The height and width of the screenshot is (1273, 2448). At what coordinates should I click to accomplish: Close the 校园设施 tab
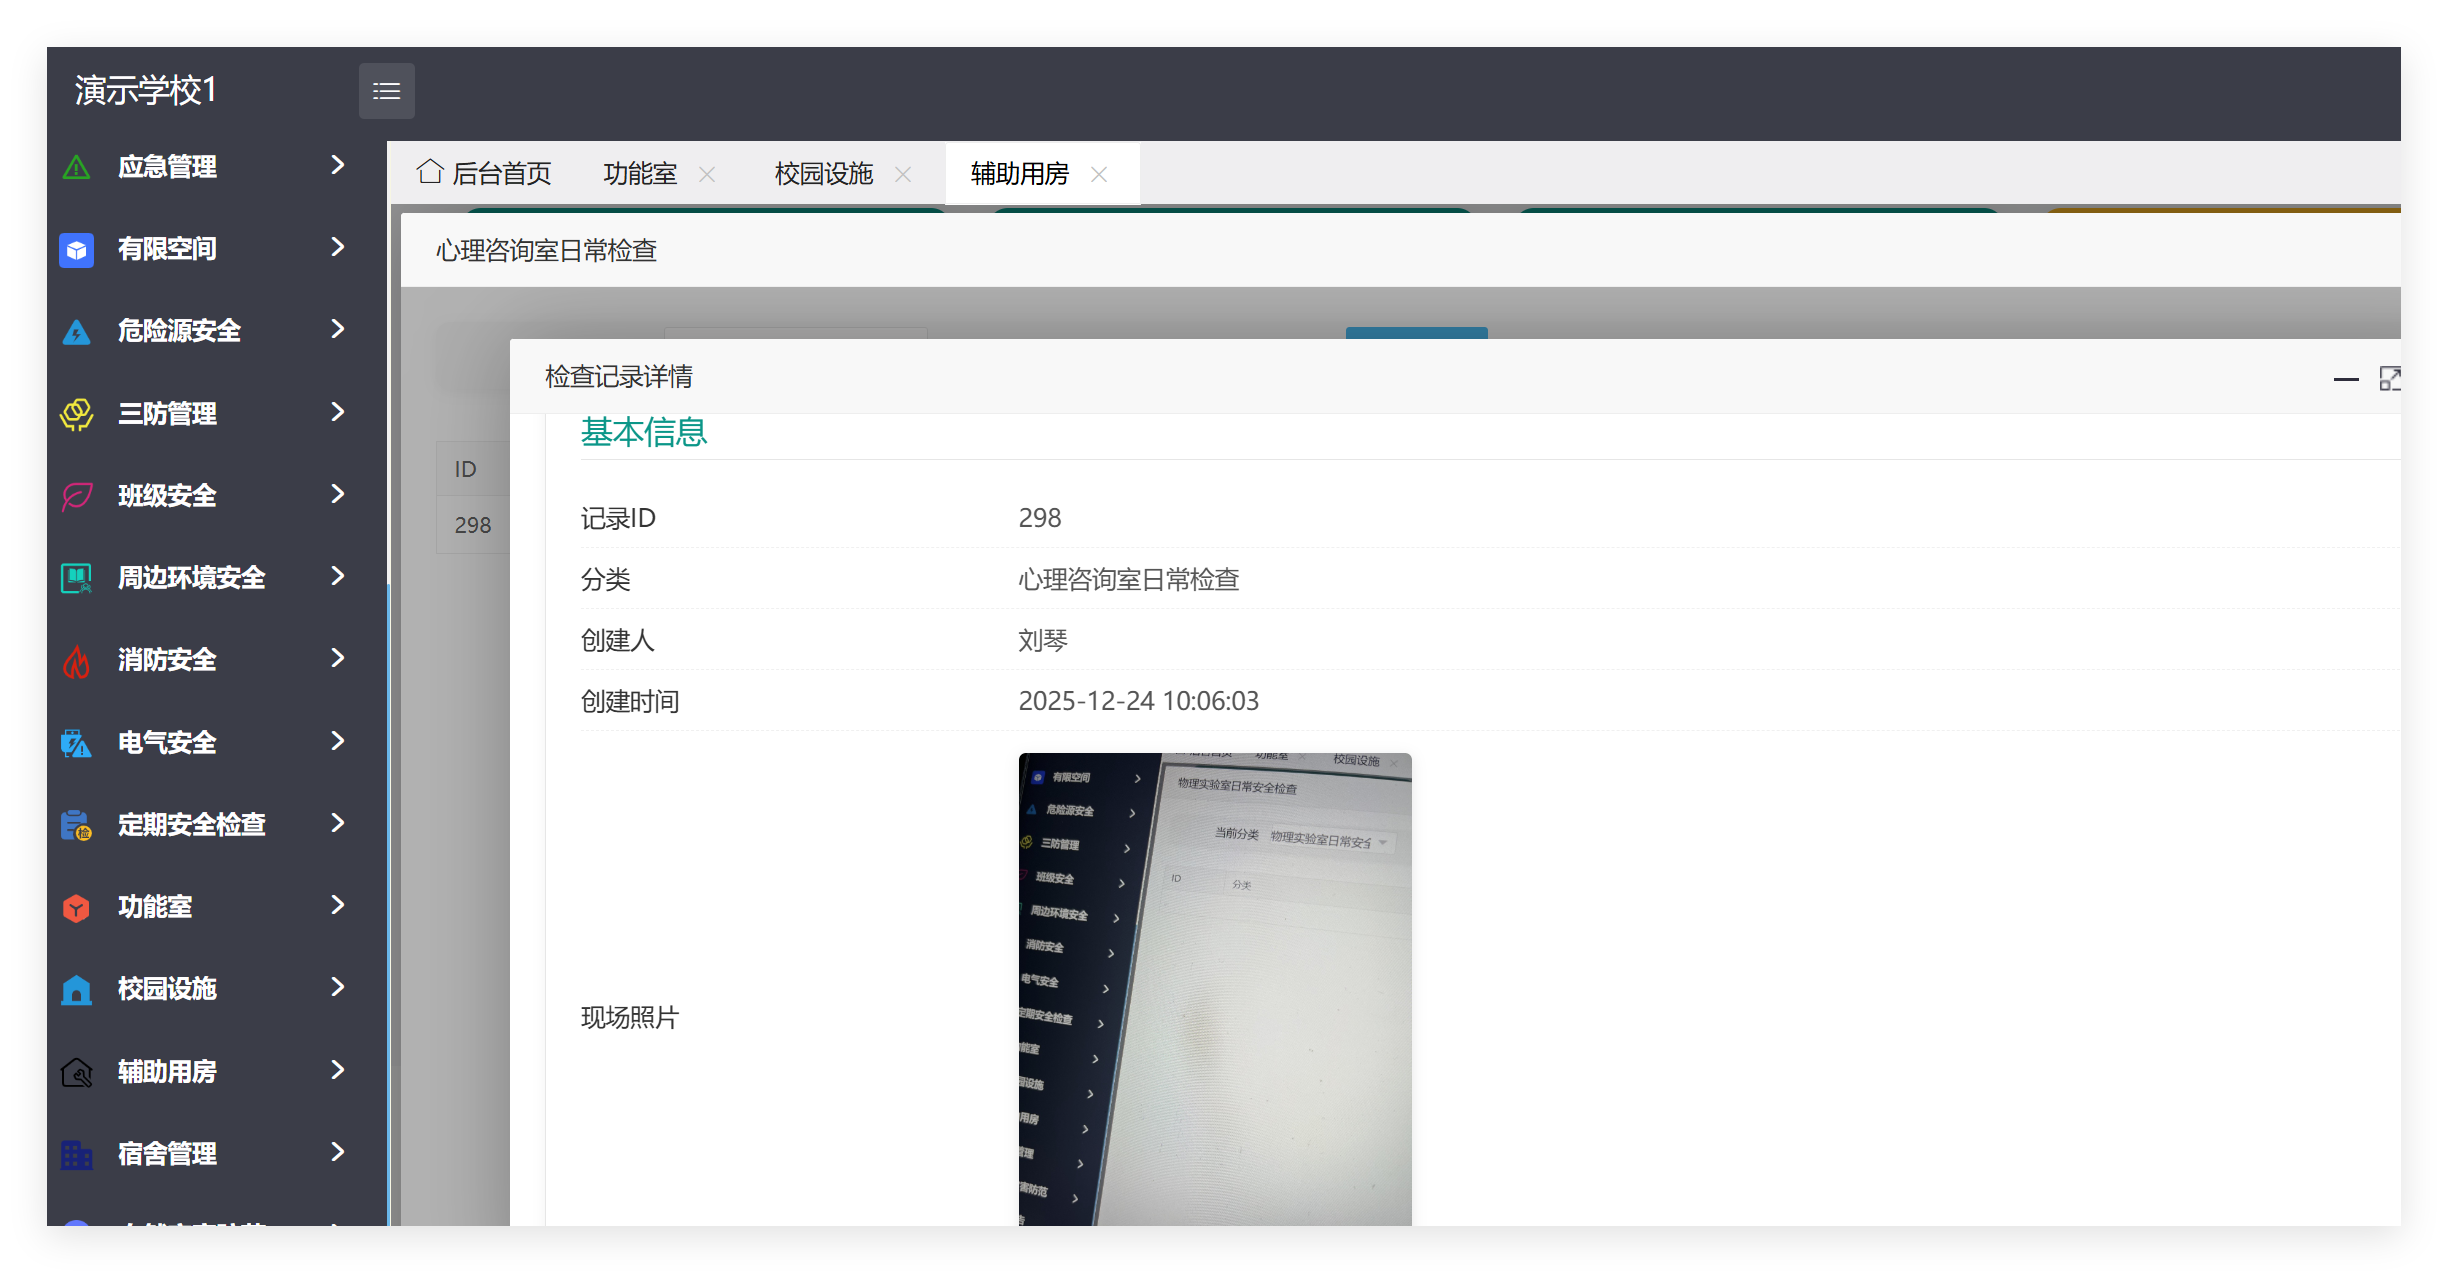point(903,174)
